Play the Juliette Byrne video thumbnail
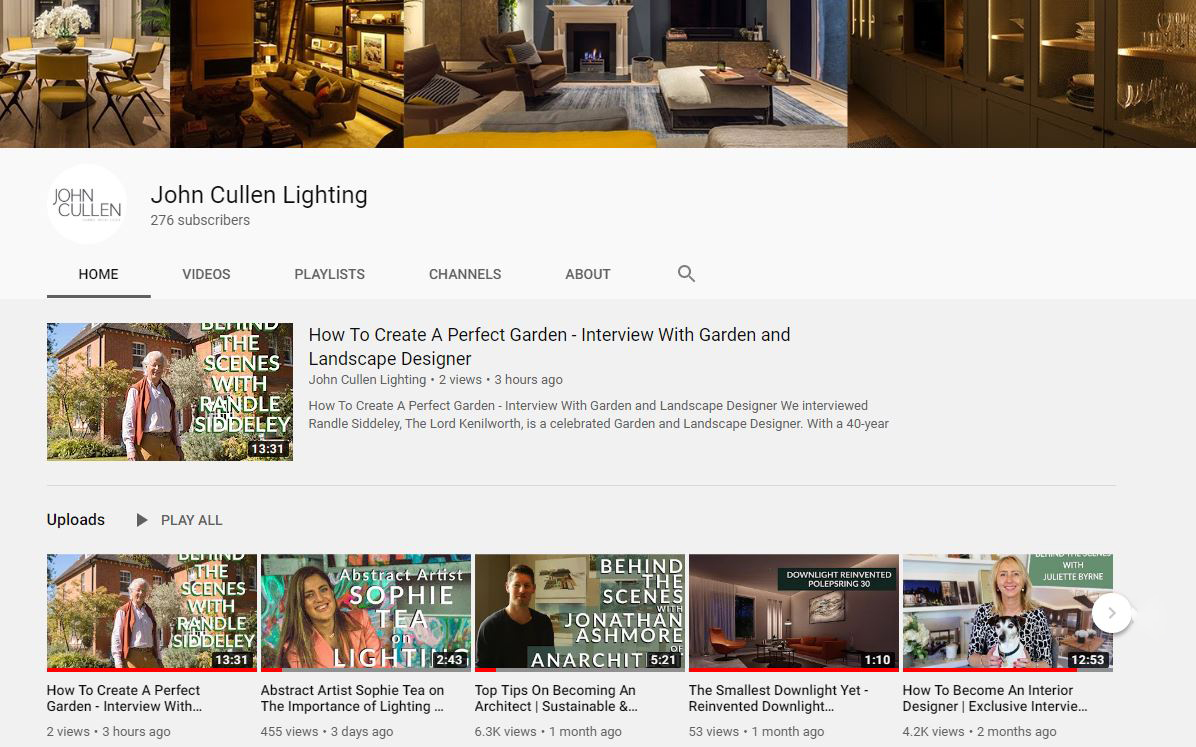The width and height of the screenshot is (1196, 747). point(1008,612)
